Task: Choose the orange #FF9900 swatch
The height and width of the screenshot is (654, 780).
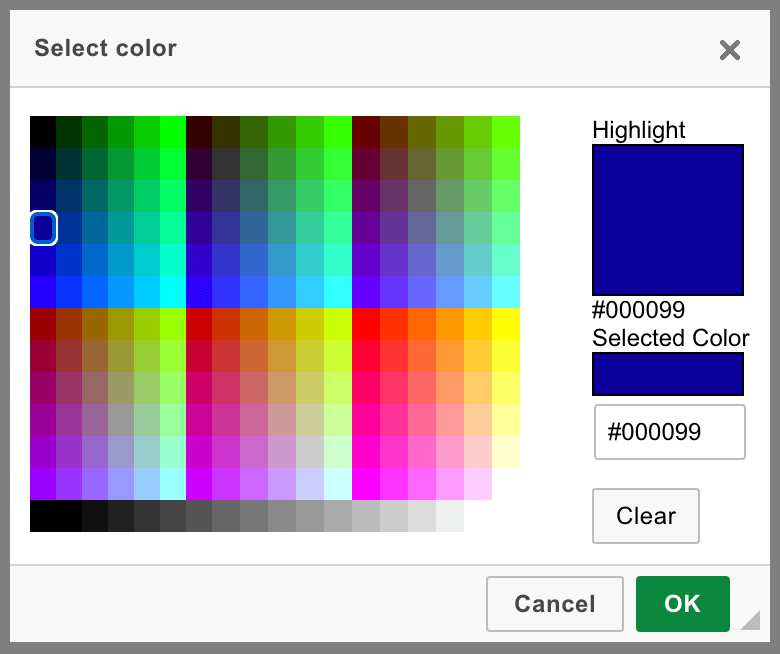Action: (x=450, y=324)
